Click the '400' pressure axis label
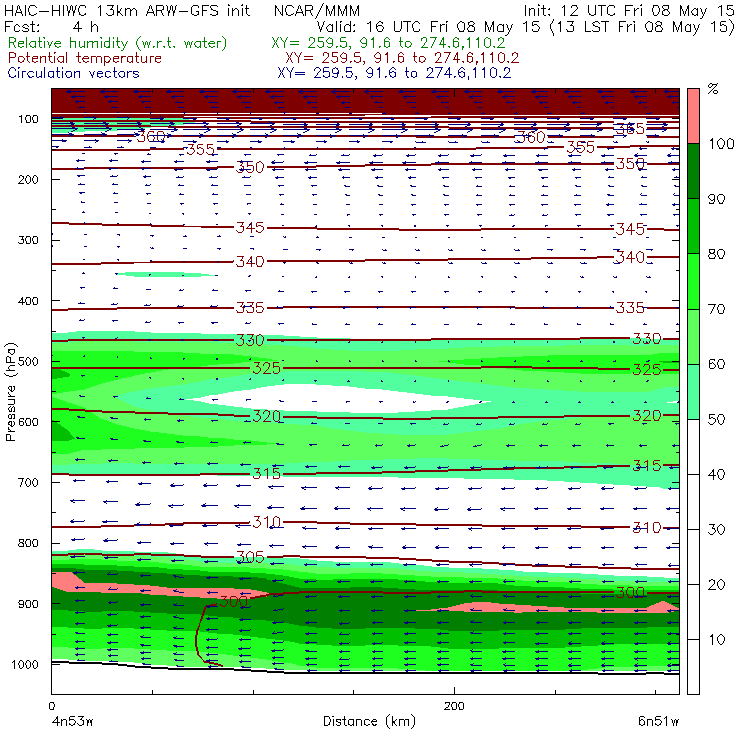The image size is (740, 740). tap(28, 301)
